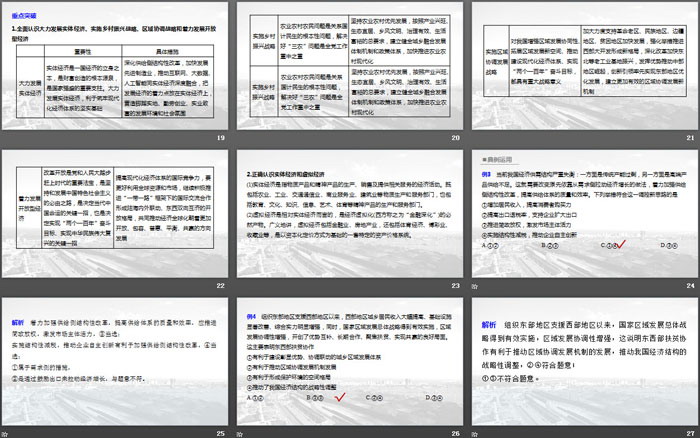Click the 大力发展实体经济 row label on slide 19
The height and width of the screenshot is (438, 700).
click(30, 88)
